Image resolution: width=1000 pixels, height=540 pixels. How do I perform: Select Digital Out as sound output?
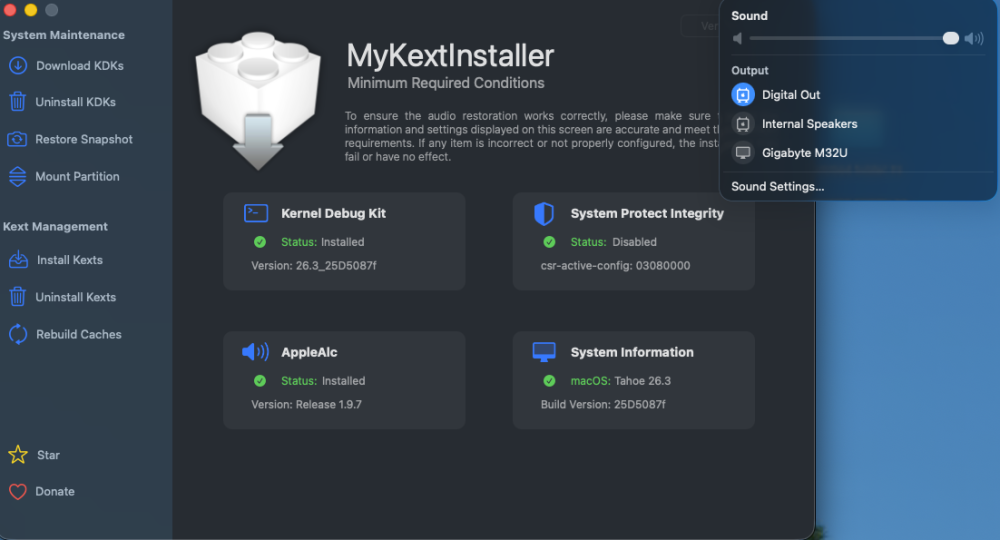click(791, 95)
